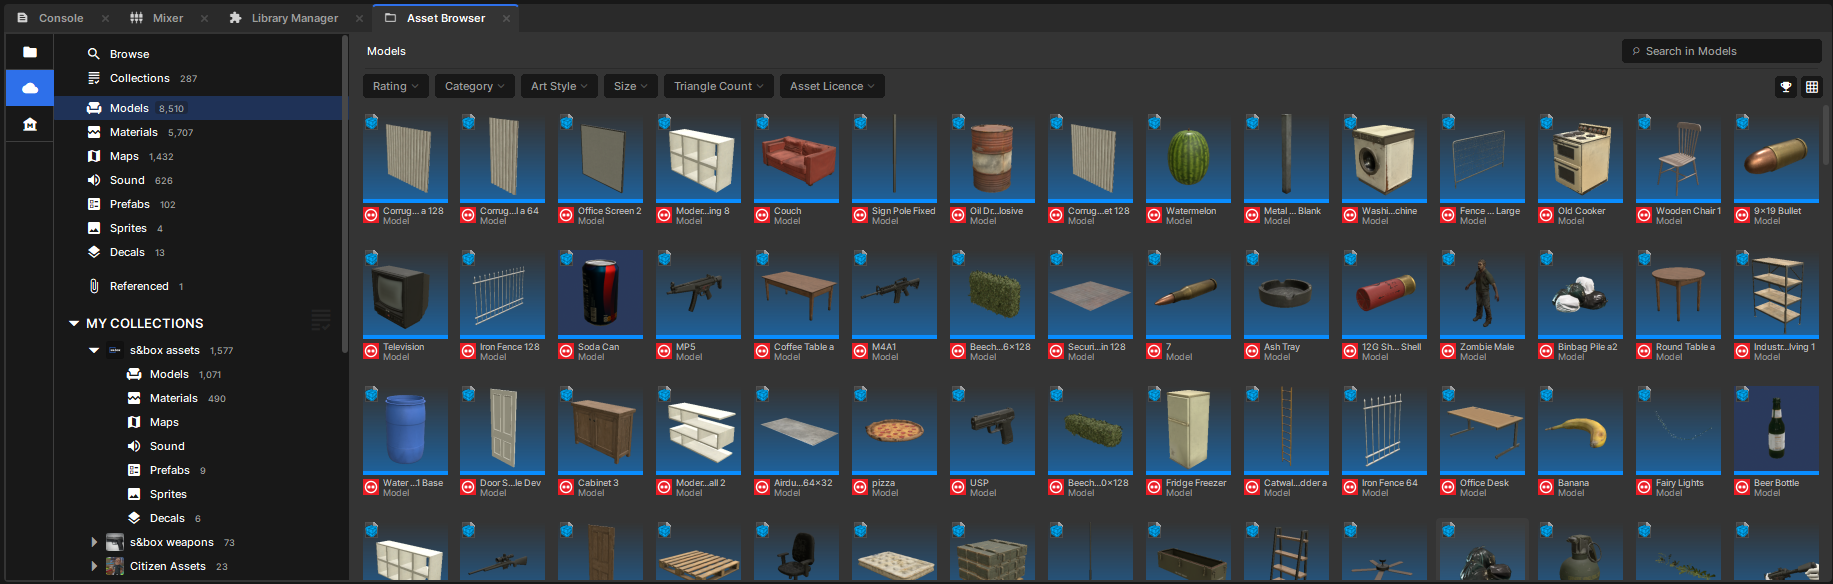Expand the s&box weapons collection

(94, 542)
